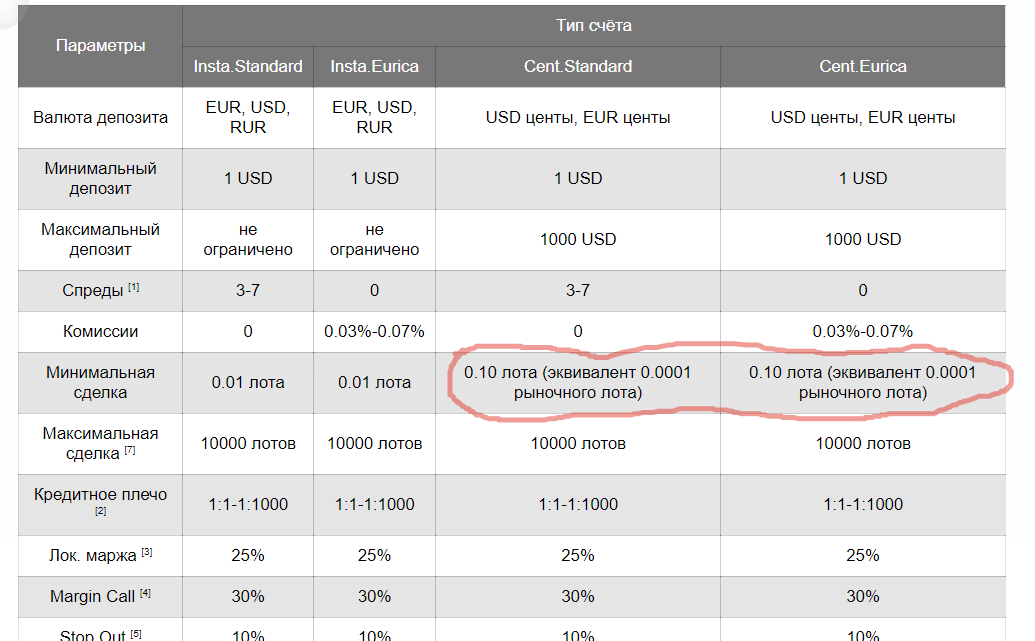Click Insta.Standard deposit currency EUR, USD, RUR
1035x641 pixels.
(x=248, y=118)
